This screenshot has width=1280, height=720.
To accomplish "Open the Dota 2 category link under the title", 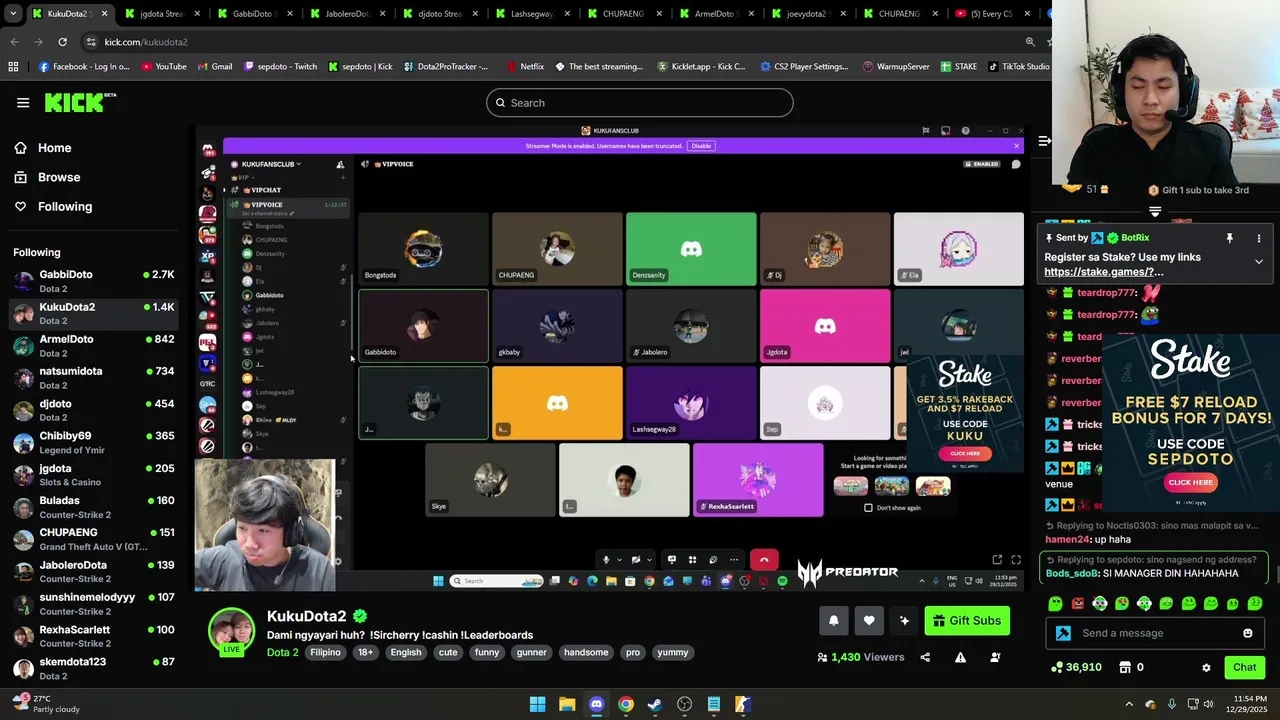I will (x=282, y=652).
